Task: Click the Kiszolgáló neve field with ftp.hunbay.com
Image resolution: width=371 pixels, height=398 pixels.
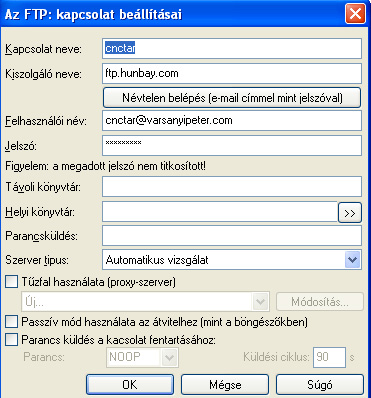Action: point(232,73)
